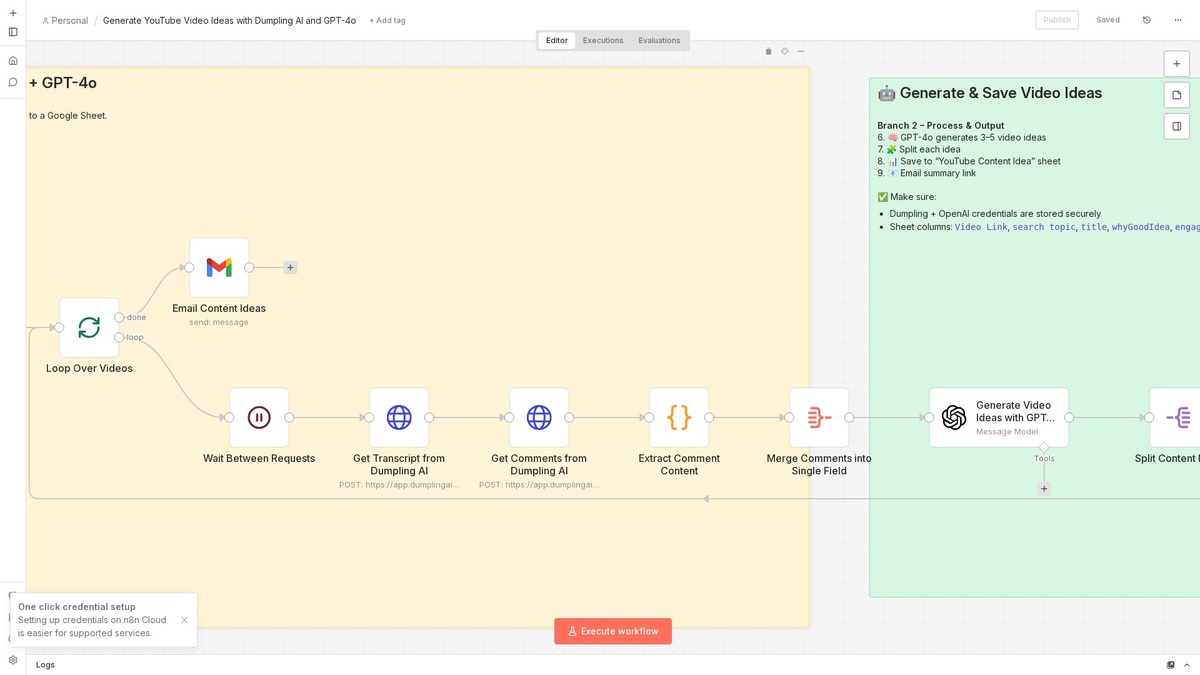Click the 'send: message' subtitle
Image resolution: width=1200 pixels, height=675 pixels.
tap(219, 322)
